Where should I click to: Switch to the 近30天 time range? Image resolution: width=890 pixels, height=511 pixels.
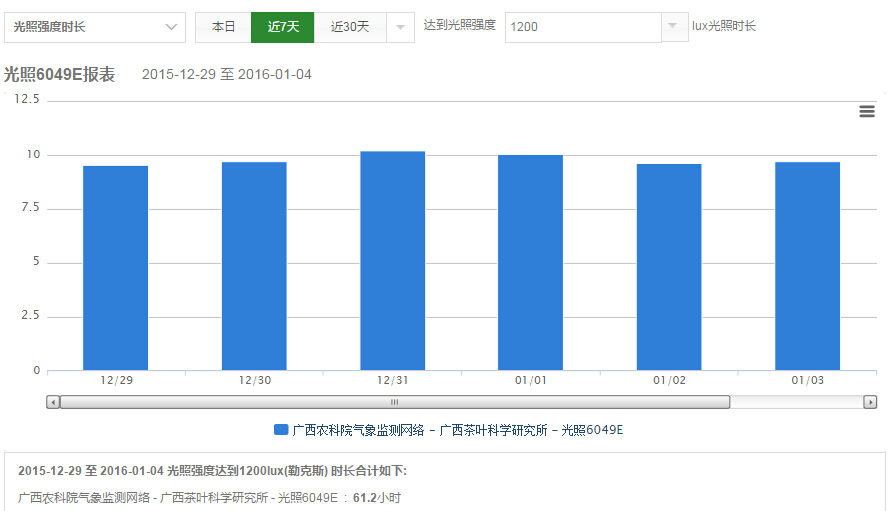[349, 27]
